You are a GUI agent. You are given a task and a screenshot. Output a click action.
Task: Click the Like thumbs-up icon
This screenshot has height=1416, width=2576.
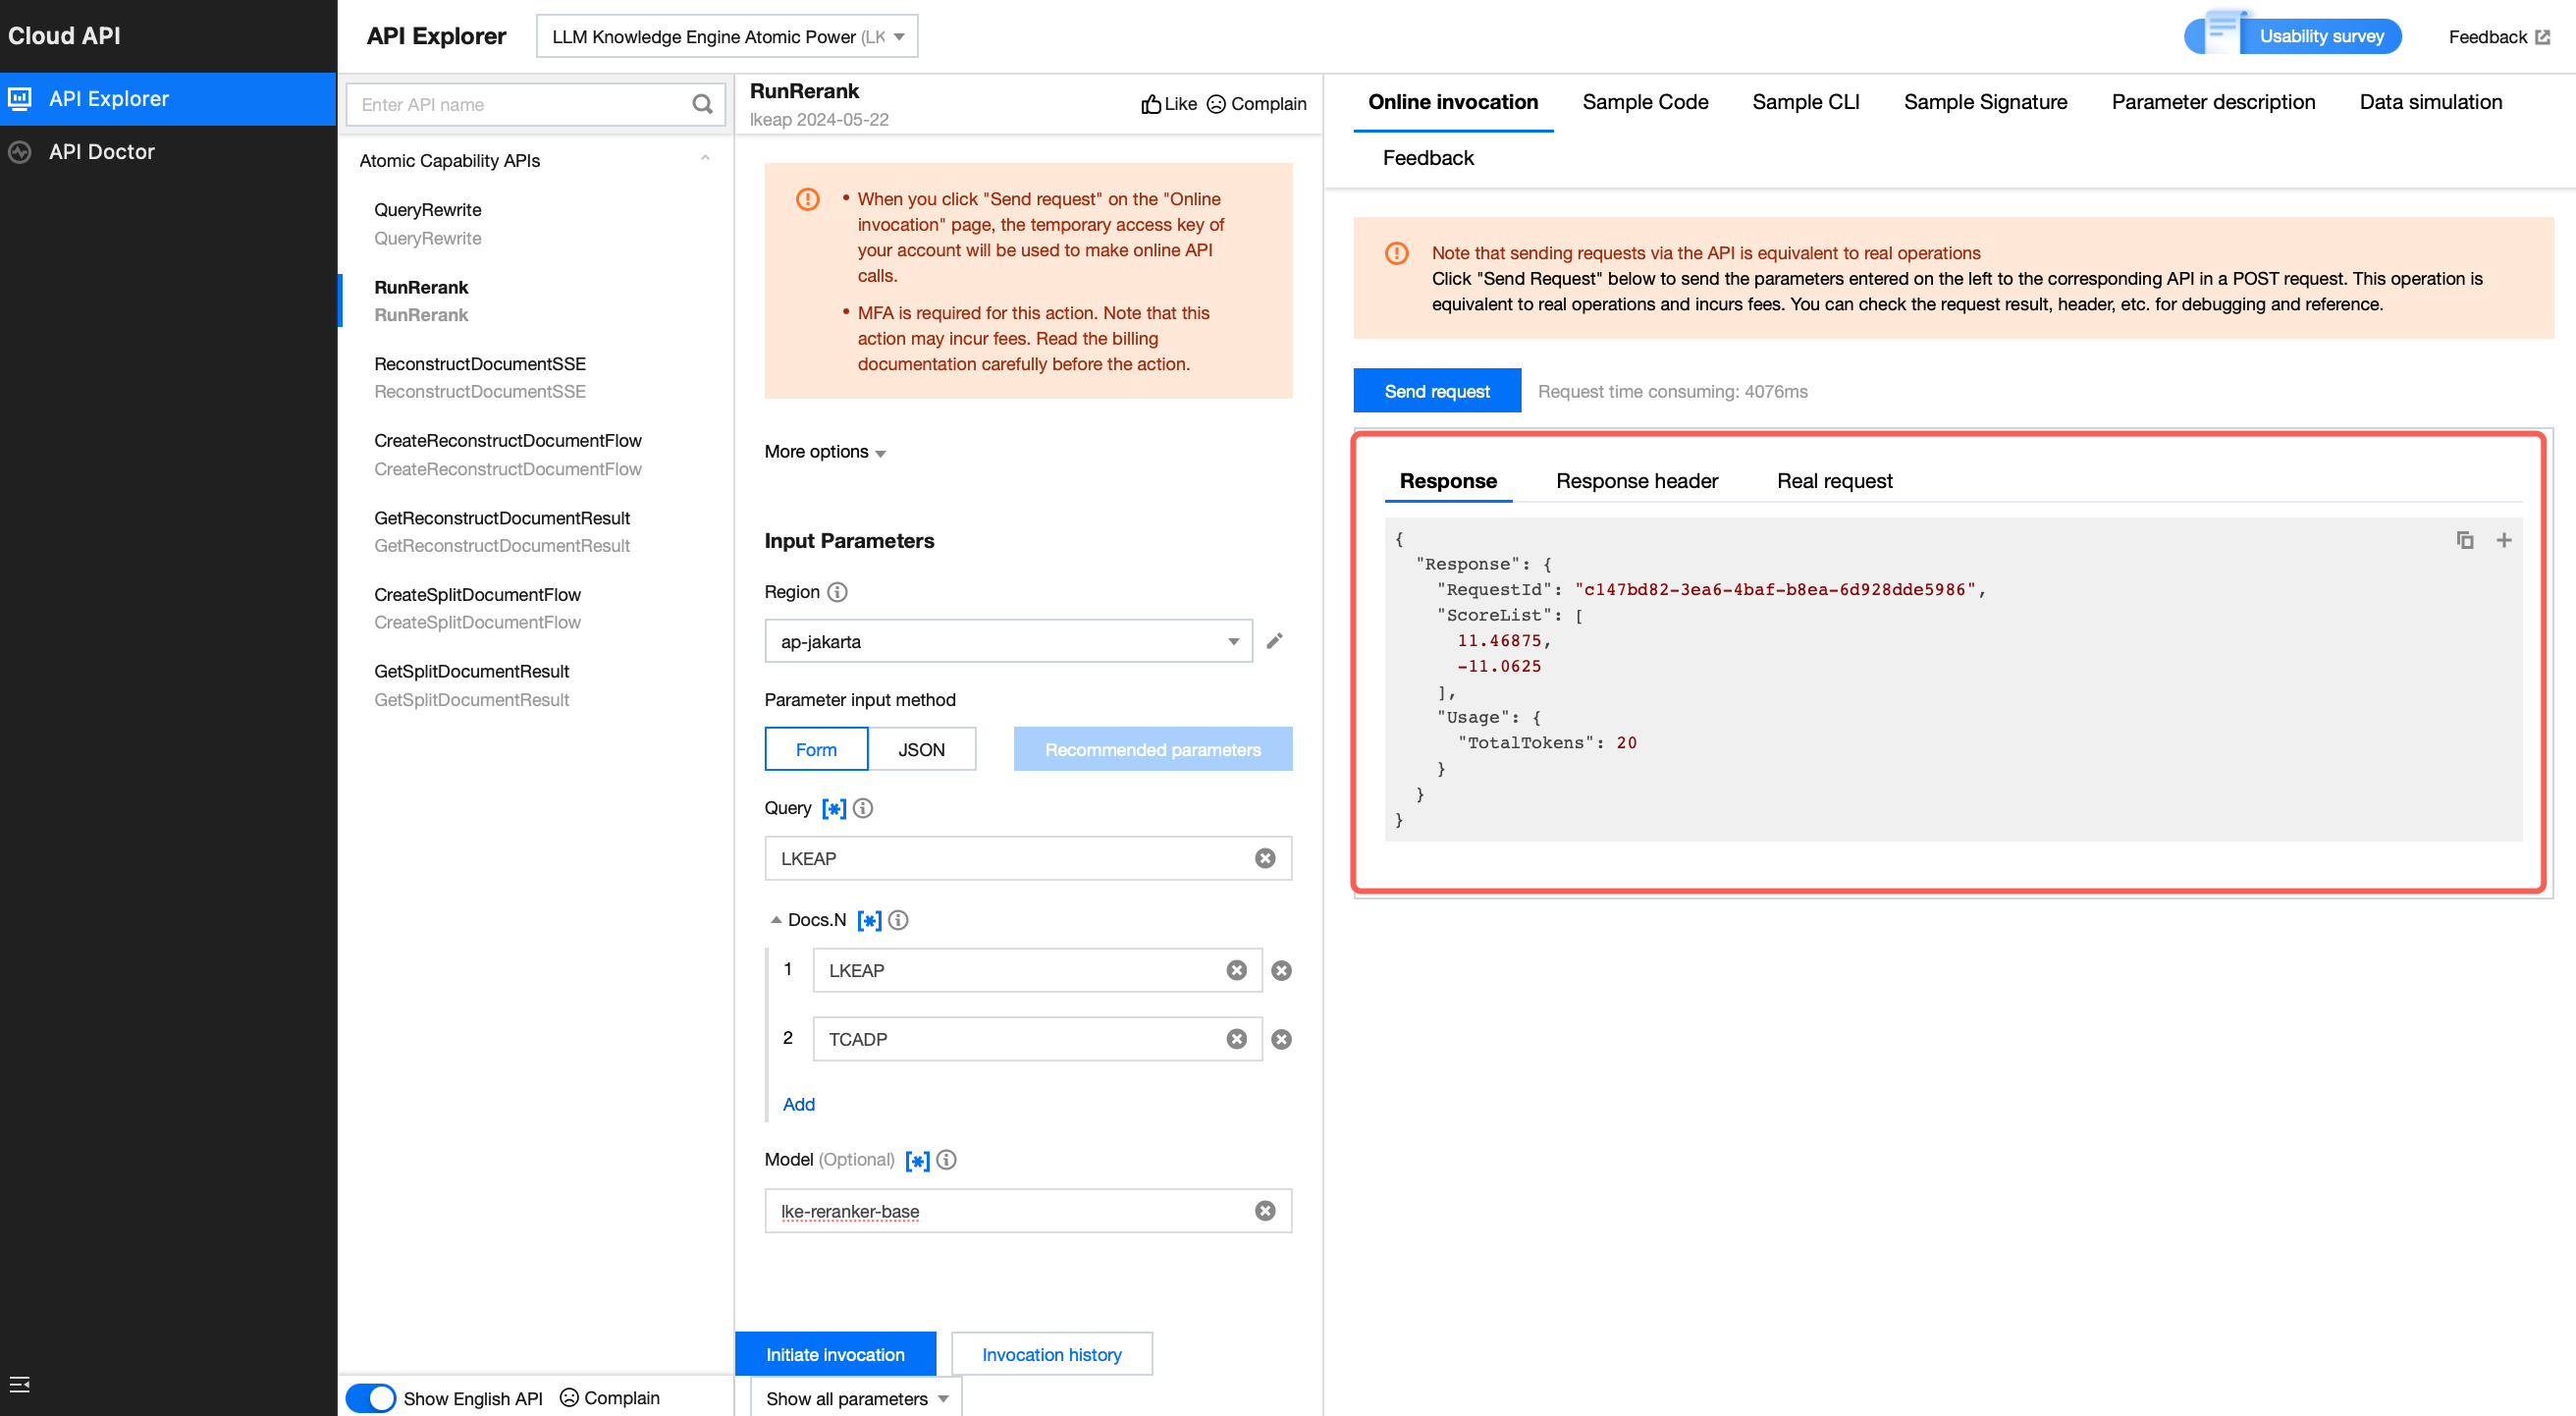coord(1151,104)
